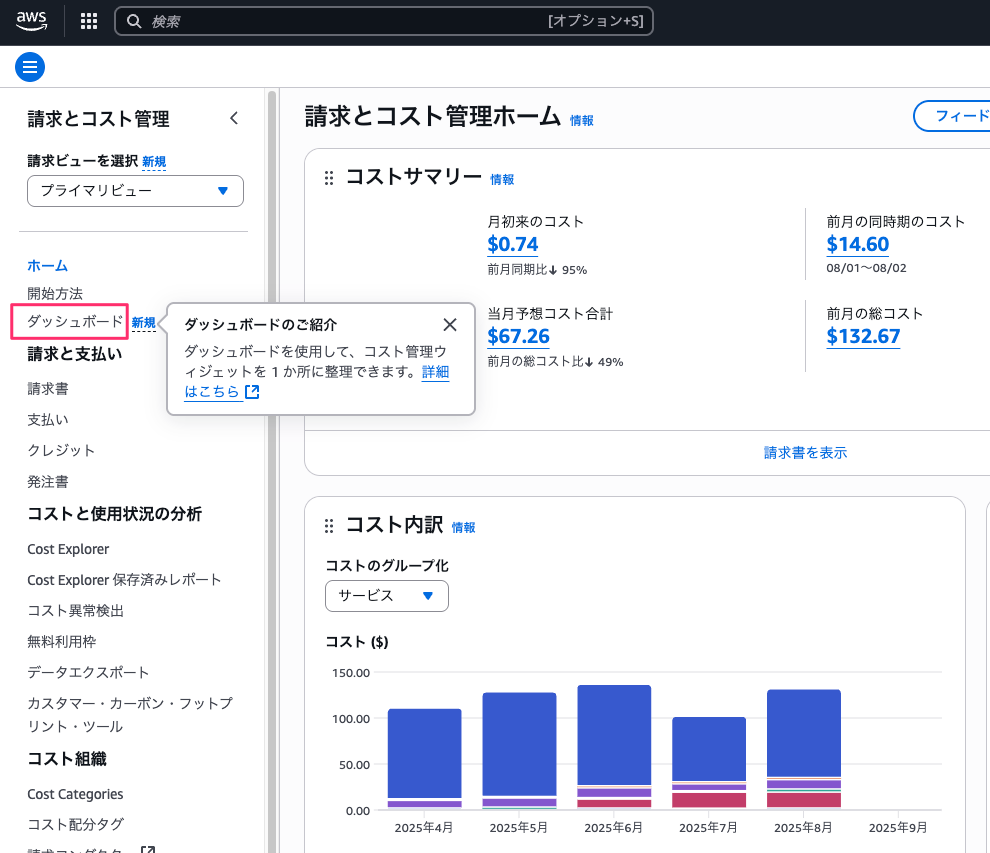The image size is (990, 853).
Task: Click the drag handle beside コスト内訳
Action: click(328, 526)
